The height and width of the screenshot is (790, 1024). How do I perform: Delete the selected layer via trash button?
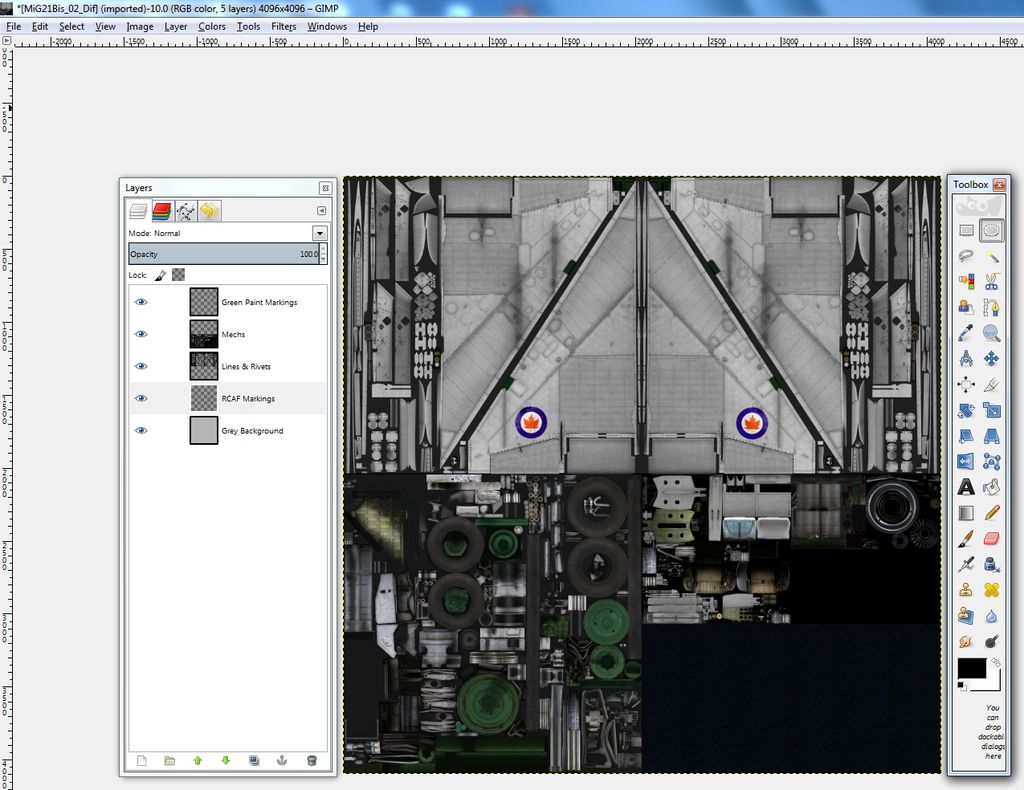[313, 761]
